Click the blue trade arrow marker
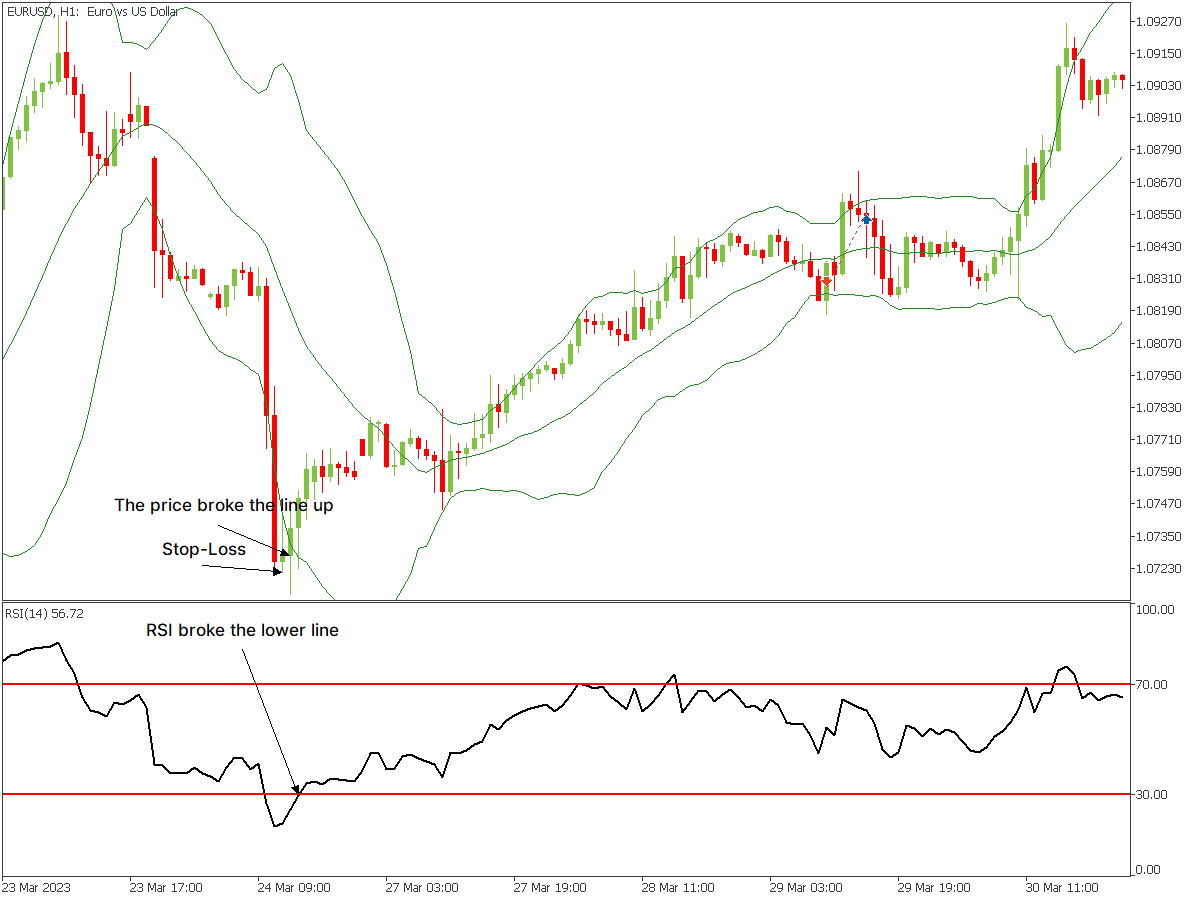 tap(867, 219)
